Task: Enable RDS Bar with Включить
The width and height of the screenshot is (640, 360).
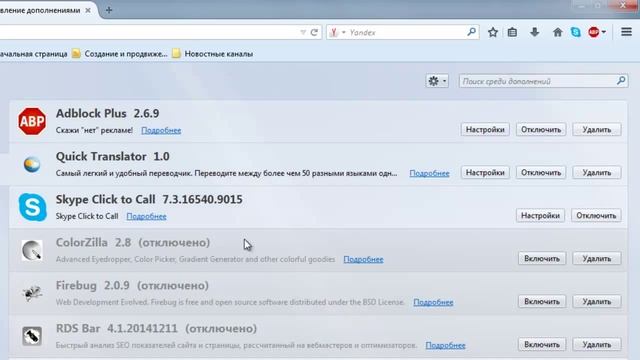Action: [542, 344]
